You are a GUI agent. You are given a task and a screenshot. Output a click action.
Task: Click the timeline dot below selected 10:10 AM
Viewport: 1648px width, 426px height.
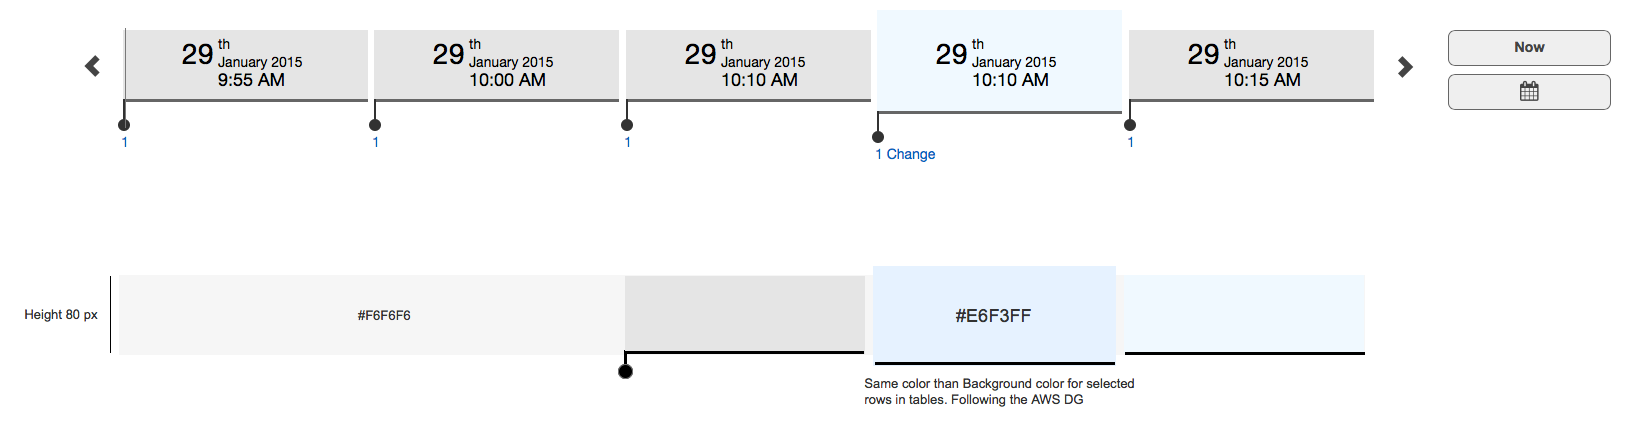878,137
